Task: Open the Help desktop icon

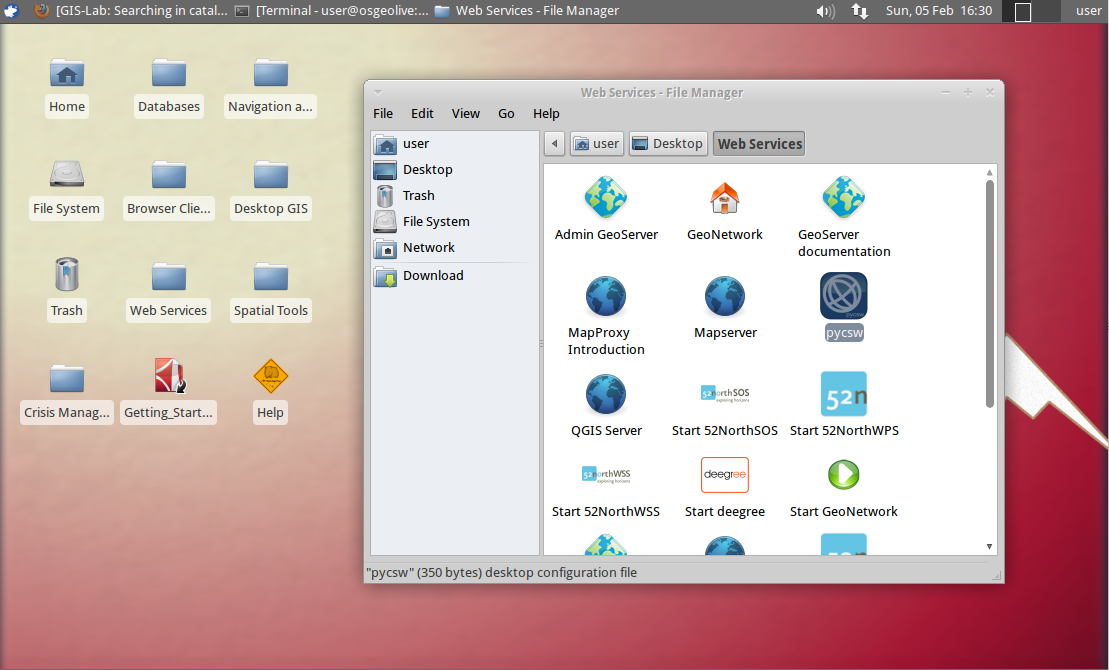Action: click(271, 376)
